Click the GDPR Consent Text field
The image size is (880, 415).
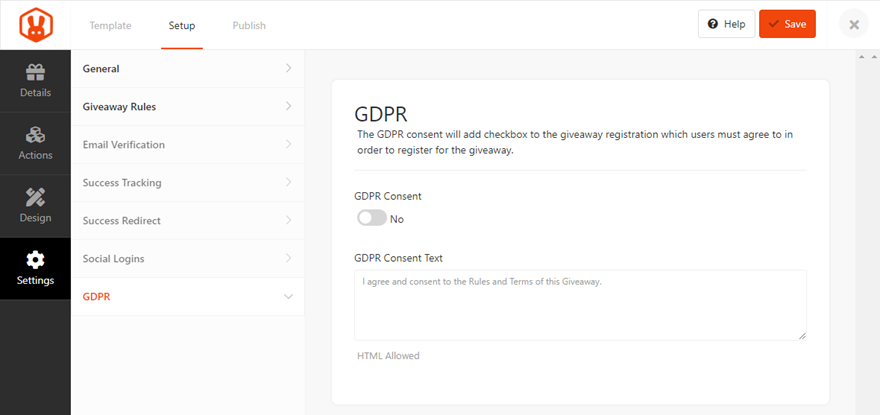coord(580,304)
